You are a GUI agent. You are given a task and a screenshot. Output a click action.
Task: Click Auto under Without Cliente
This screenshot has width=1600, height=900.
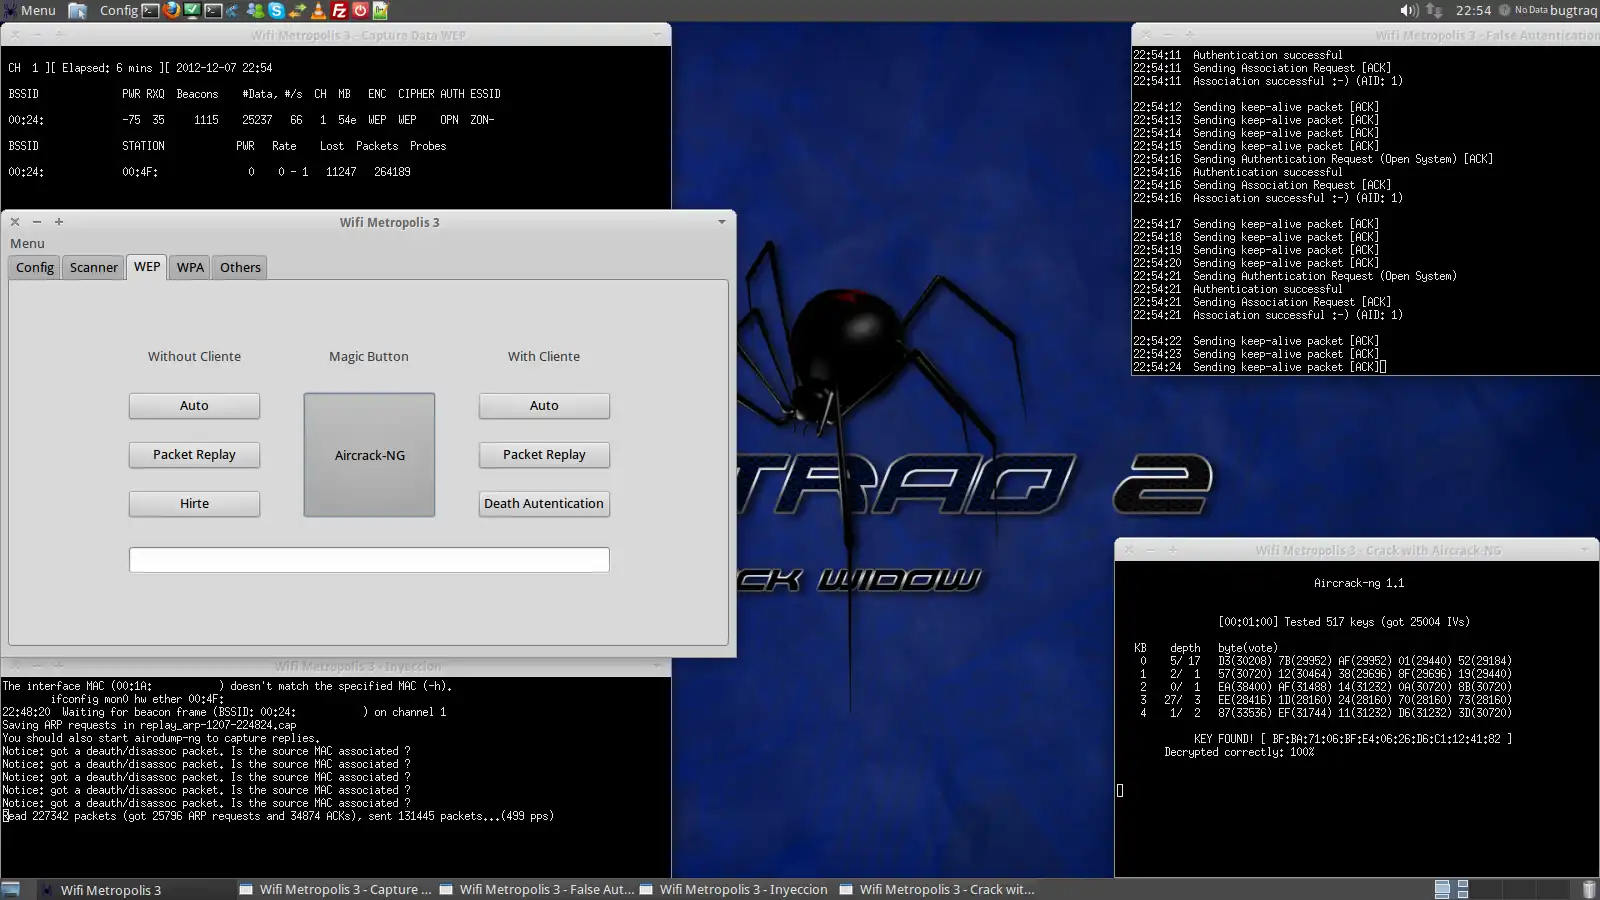click(x=194, y=405)
